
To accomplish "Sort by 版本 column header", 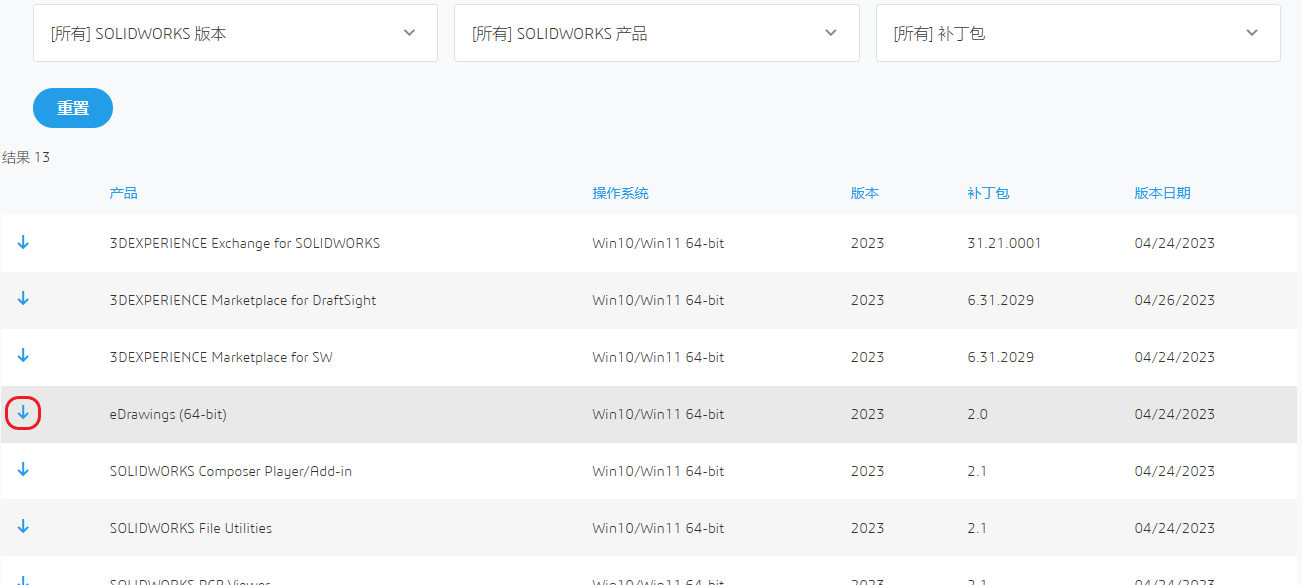I will [x=865, y=193].
